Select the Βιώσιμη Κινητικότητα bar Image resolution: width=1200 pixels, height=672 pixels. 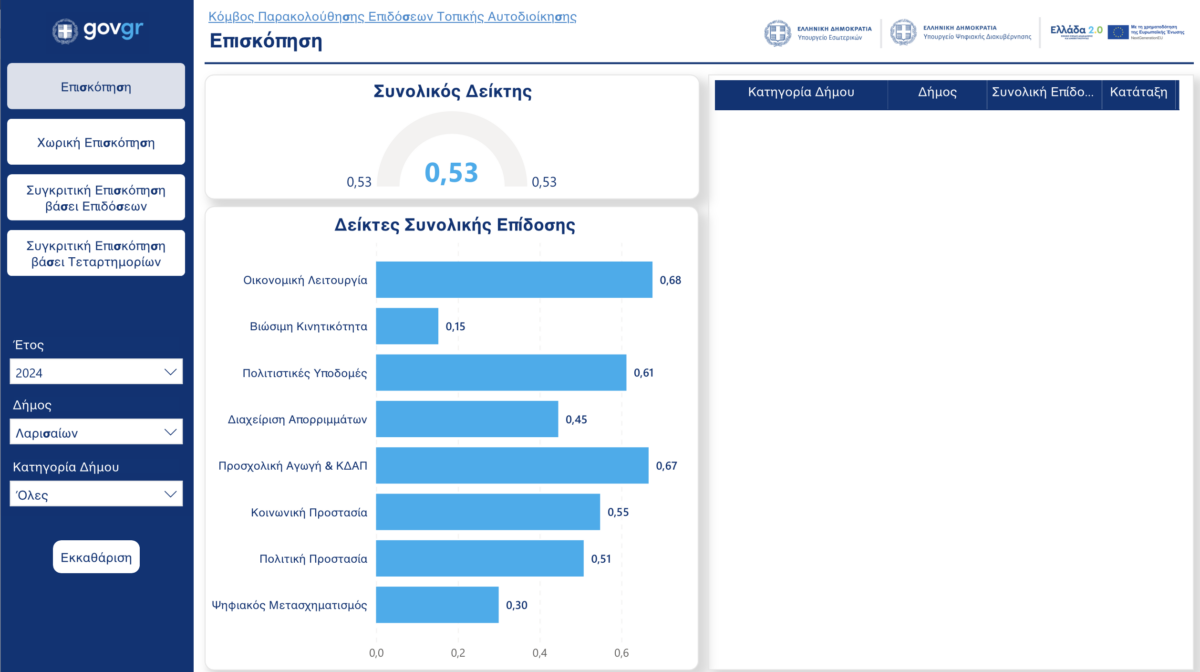407,326
